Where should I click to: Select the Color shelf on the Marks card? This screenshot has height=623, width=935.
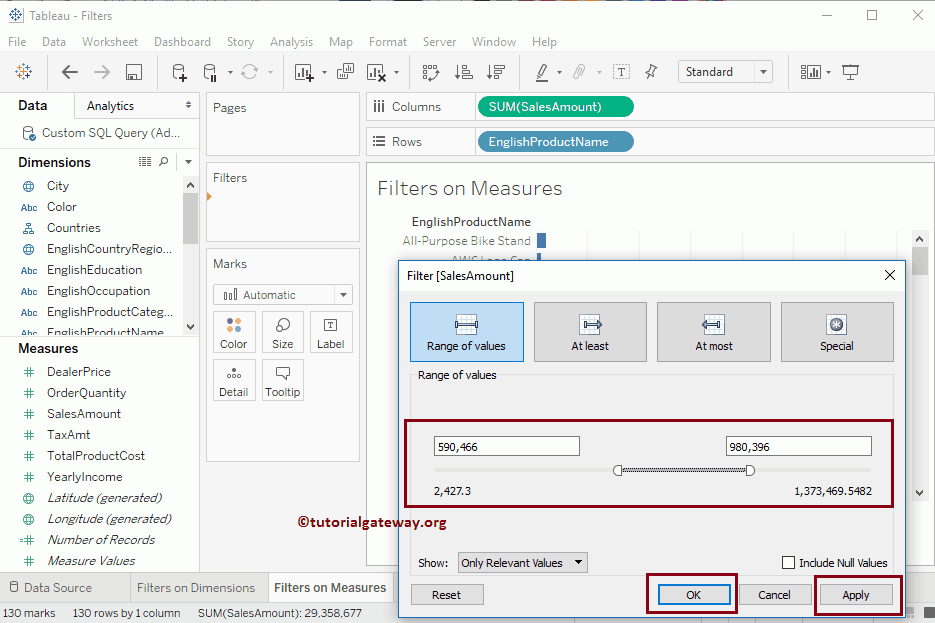point(234,331)
